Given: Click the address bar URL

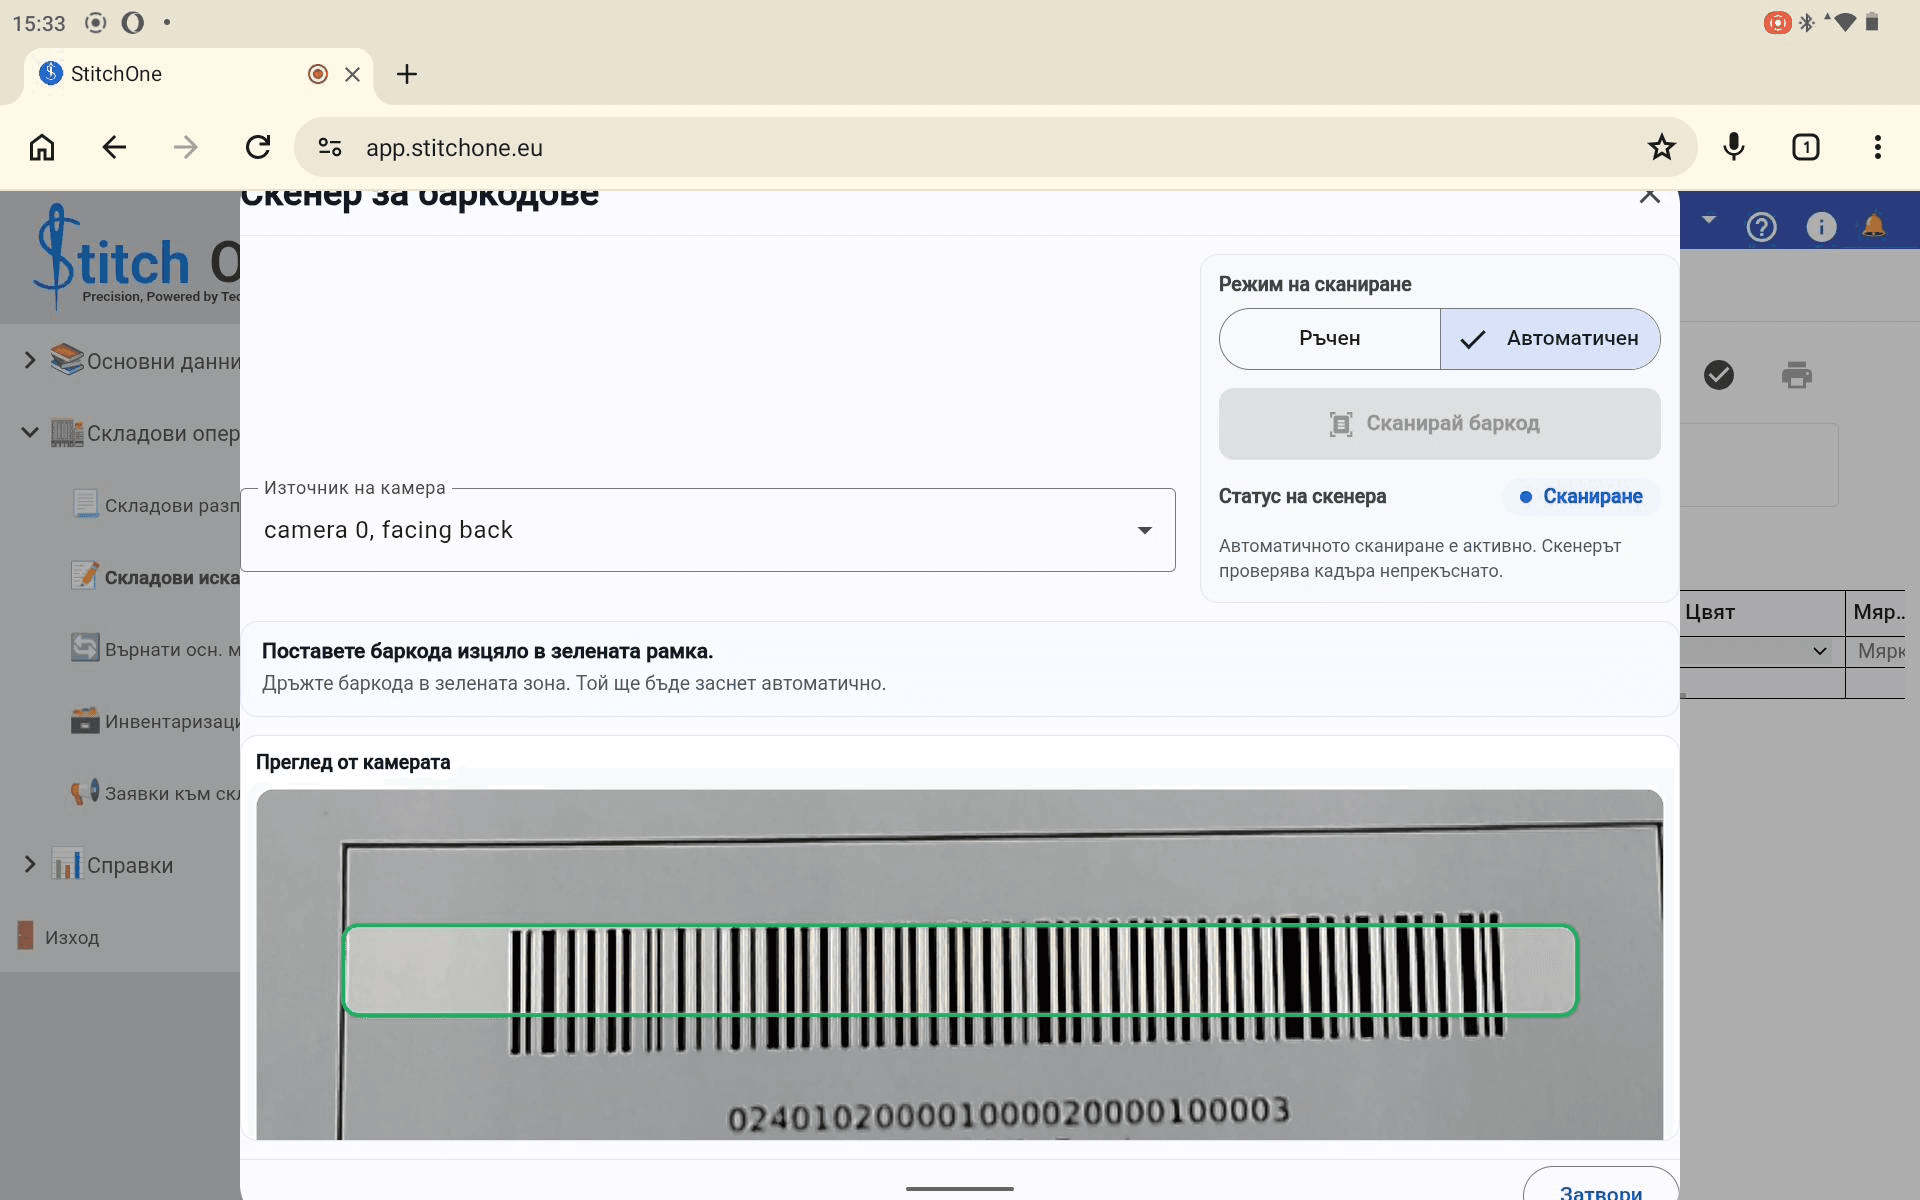Looking at the screenshot, I should (454, 148).
